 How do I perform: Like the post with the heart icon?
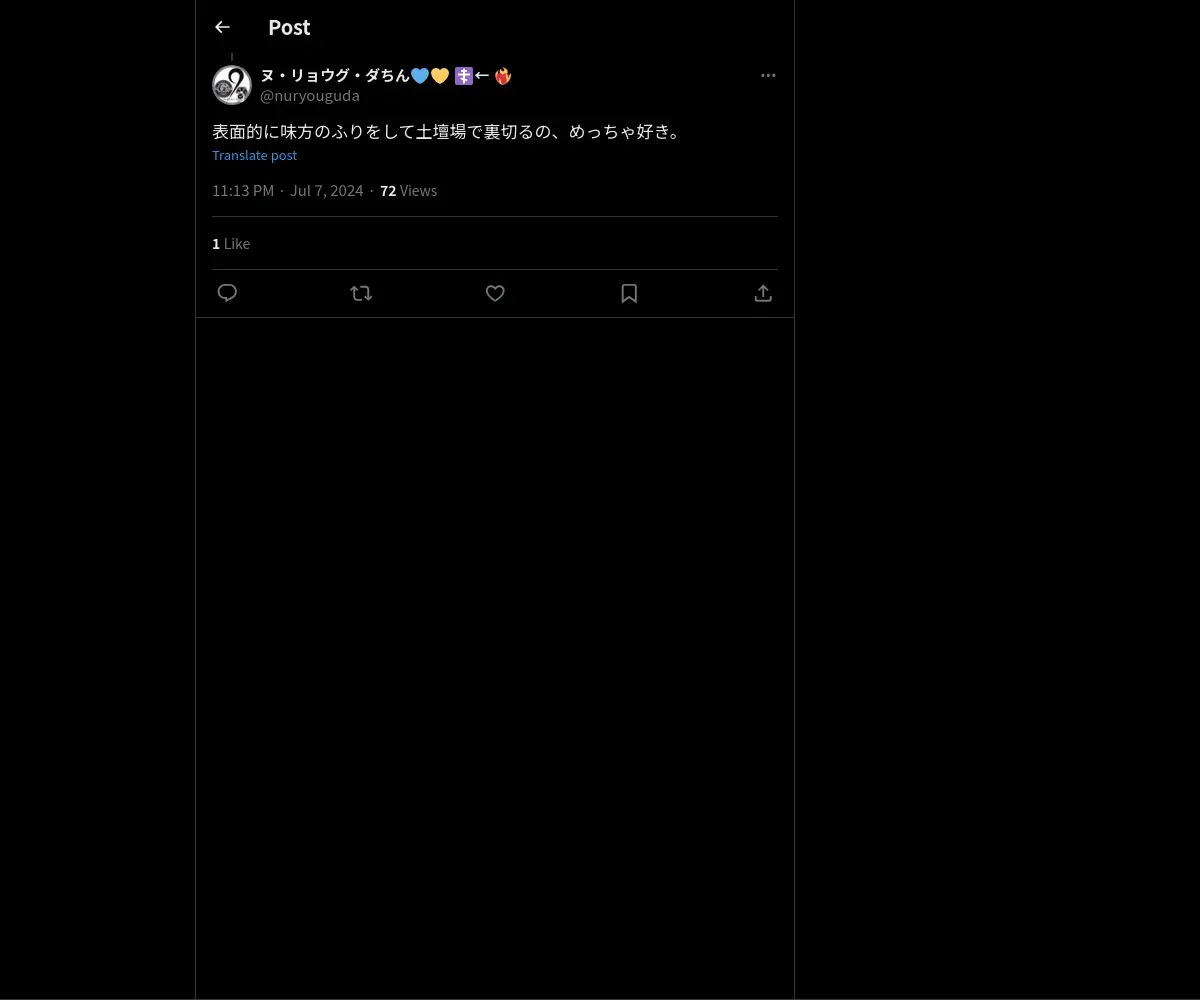[495, 293]
